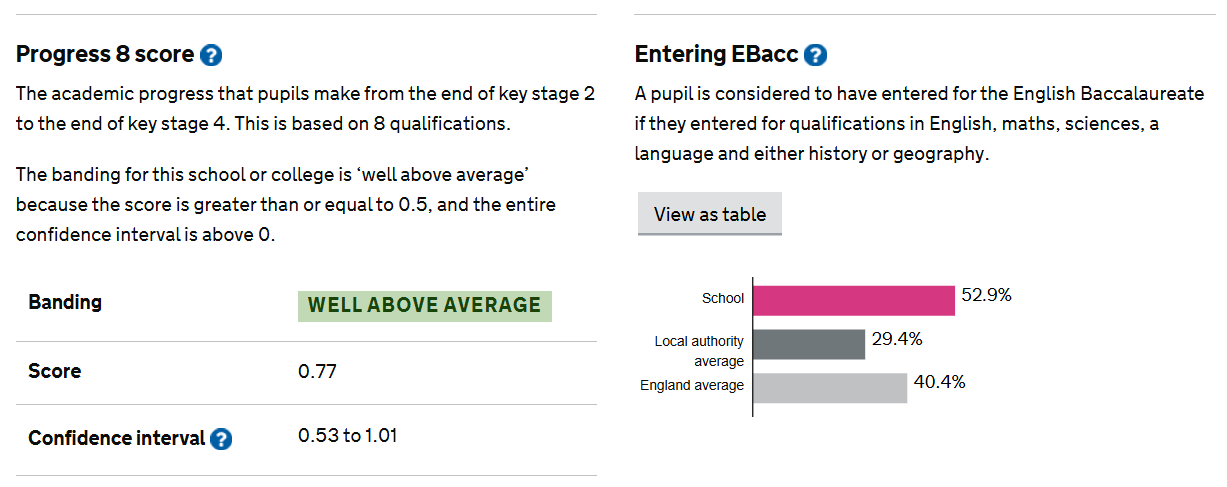The image size is (1227, 487).
Task: Click the England average axis label
Action: (692, 385)
